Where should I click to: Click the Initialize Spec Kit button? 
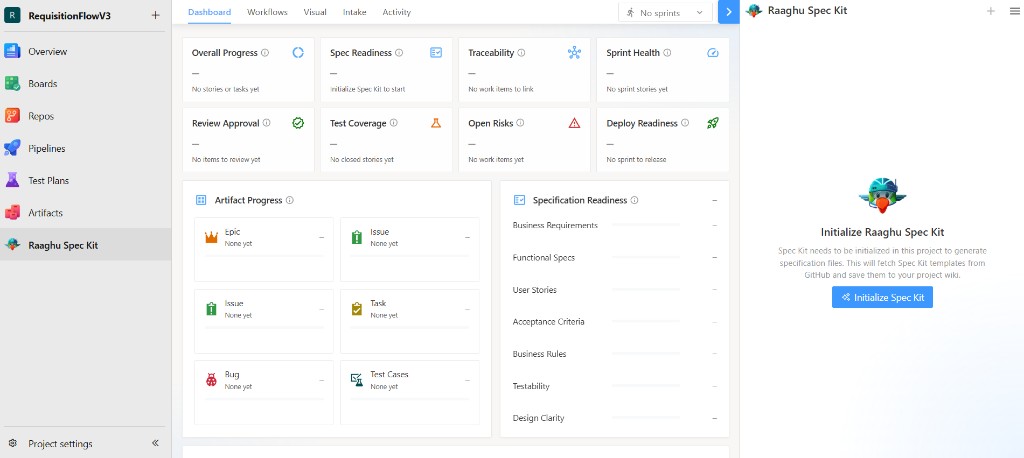pos(882,297)
